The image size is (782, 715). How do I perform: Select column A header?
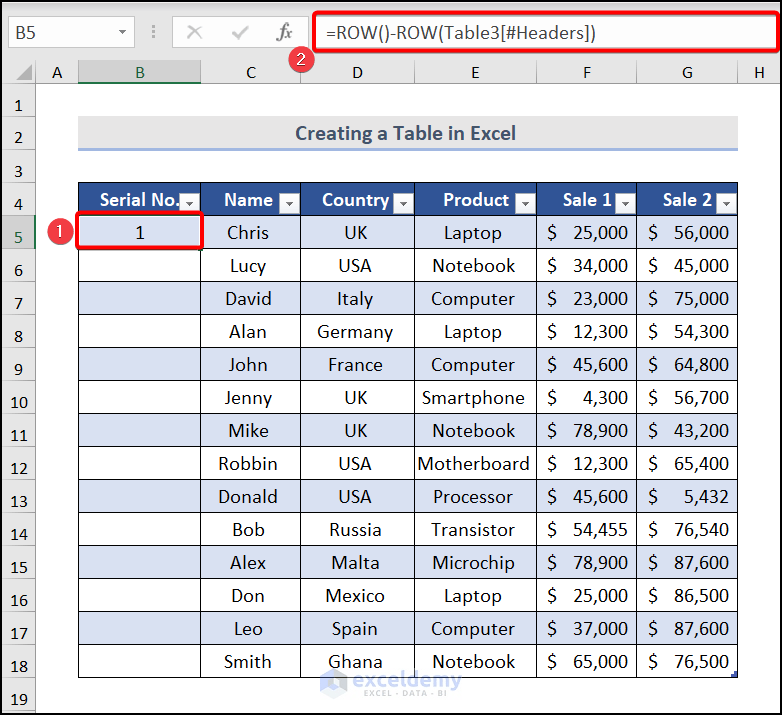pyautogui.click(x=57, y=73)
